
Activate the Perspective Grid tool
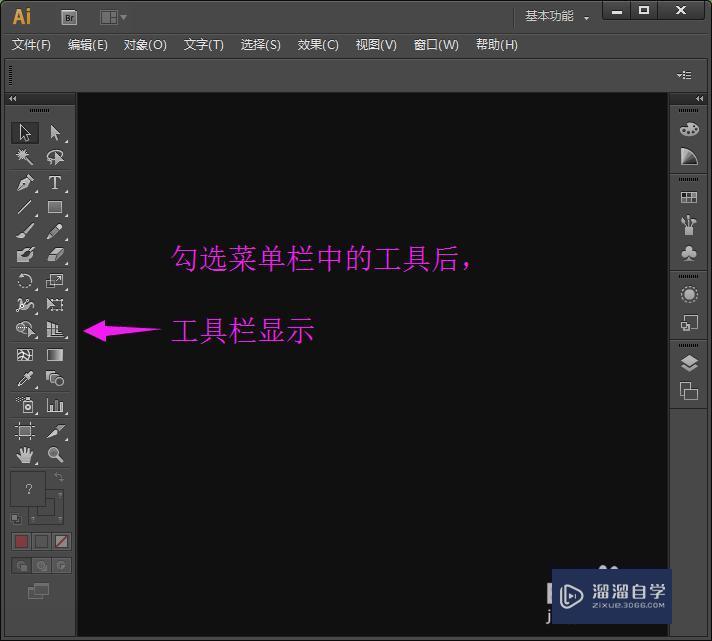click(55, 329)
